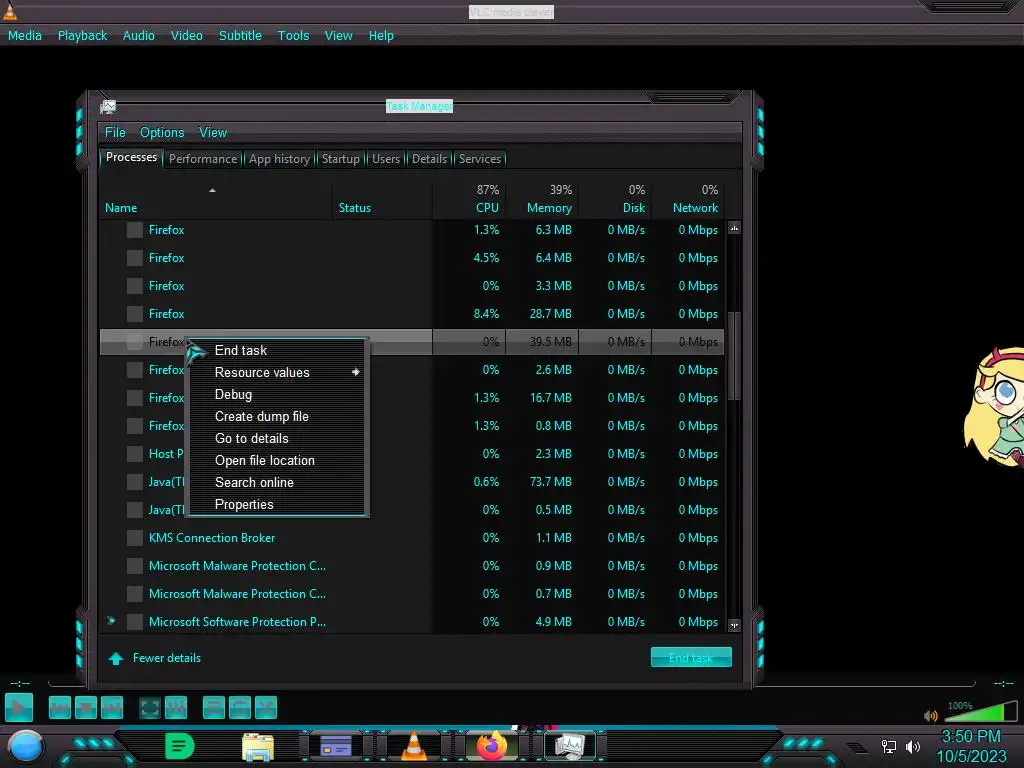Open Task Manager View menu
The image size is (1024, 768).
point(213,133)
